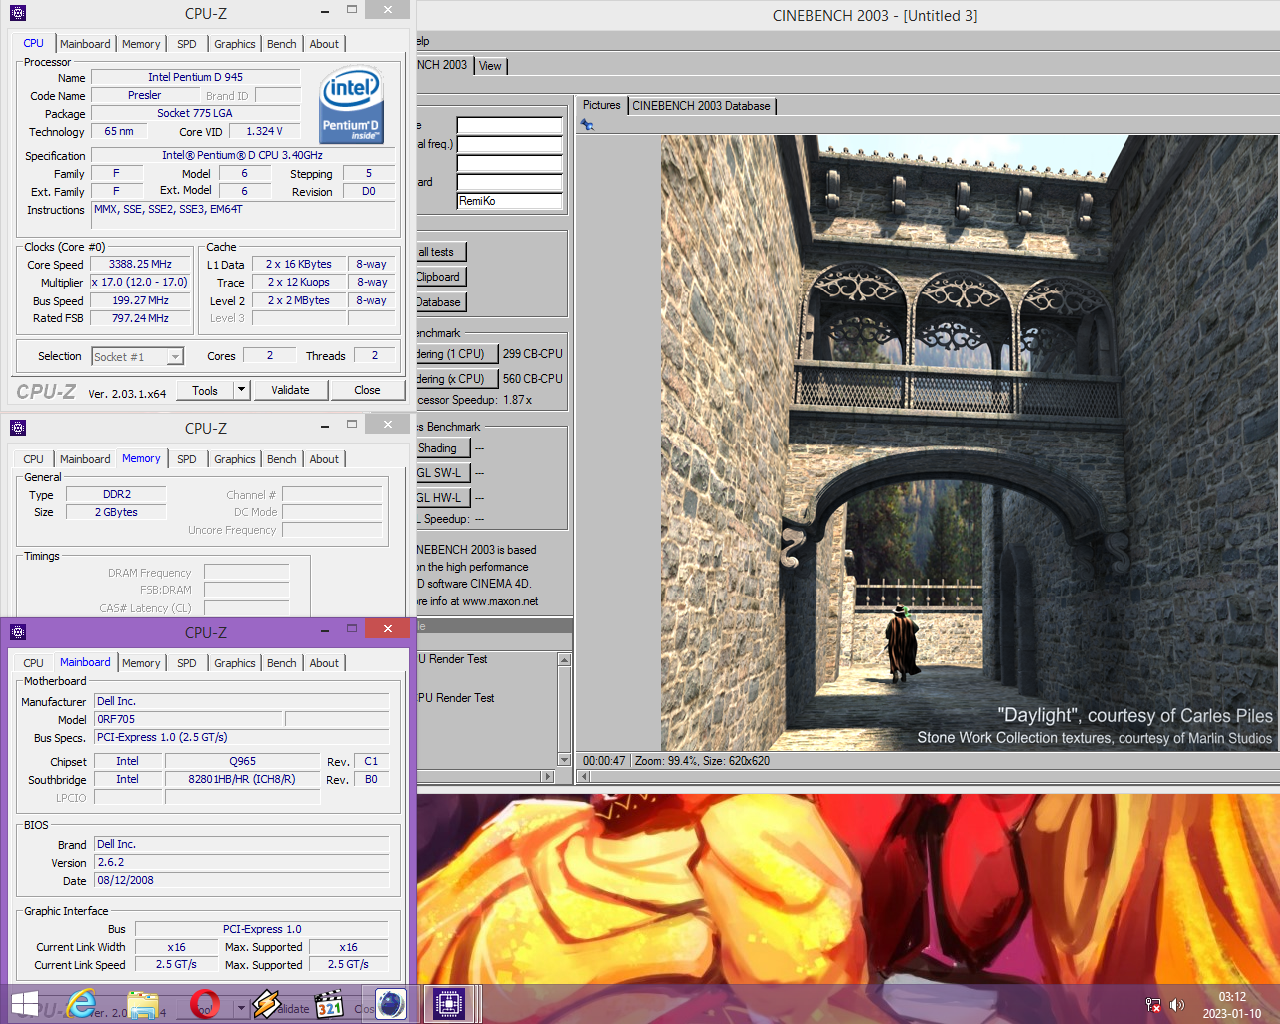1280x1024 pixels.
Task: Open the Selection Socket #1 combo box
Action: coord(138,357)
